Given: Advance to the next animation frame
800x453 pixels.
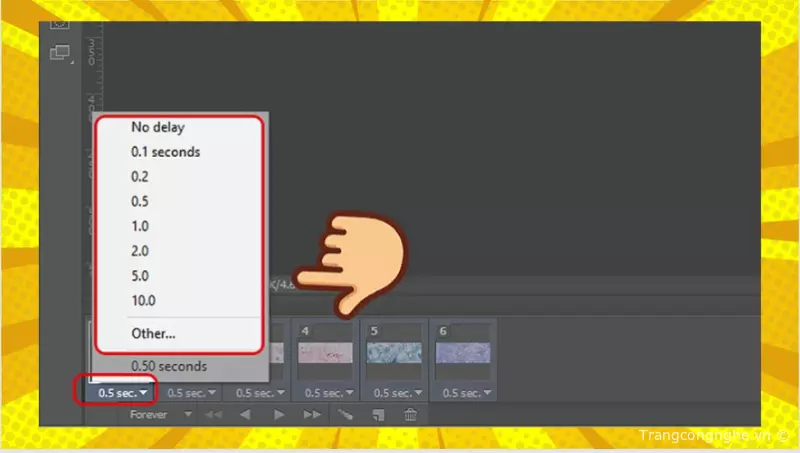Looking at the screenshot, I should coord(312,414).
